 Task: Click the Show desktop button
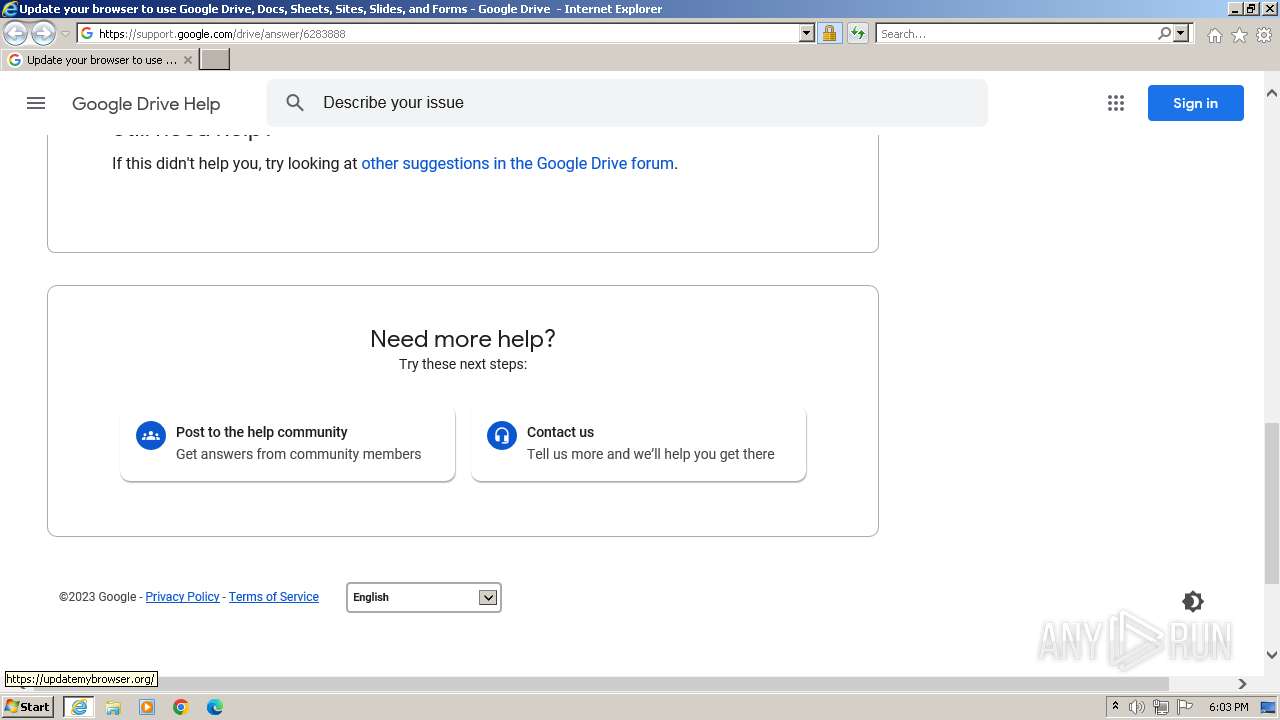coord(1269,707)
